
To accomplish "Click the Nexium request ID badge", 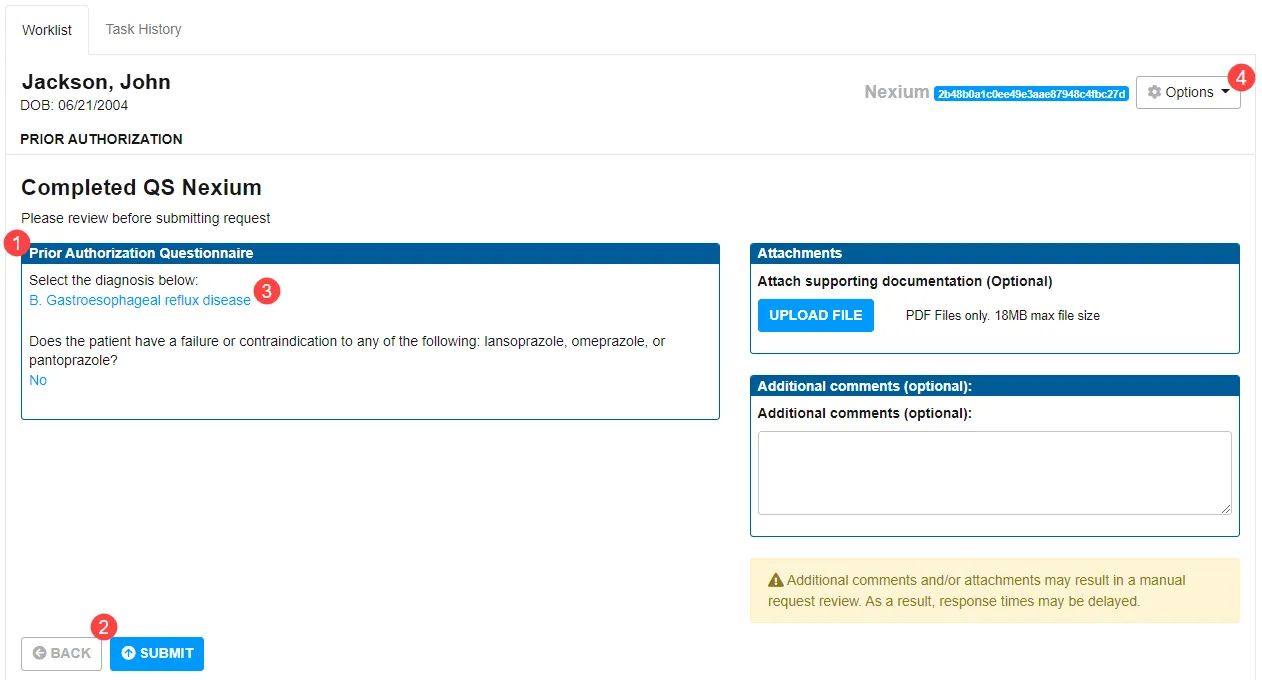I will (x=1031, y=93).
